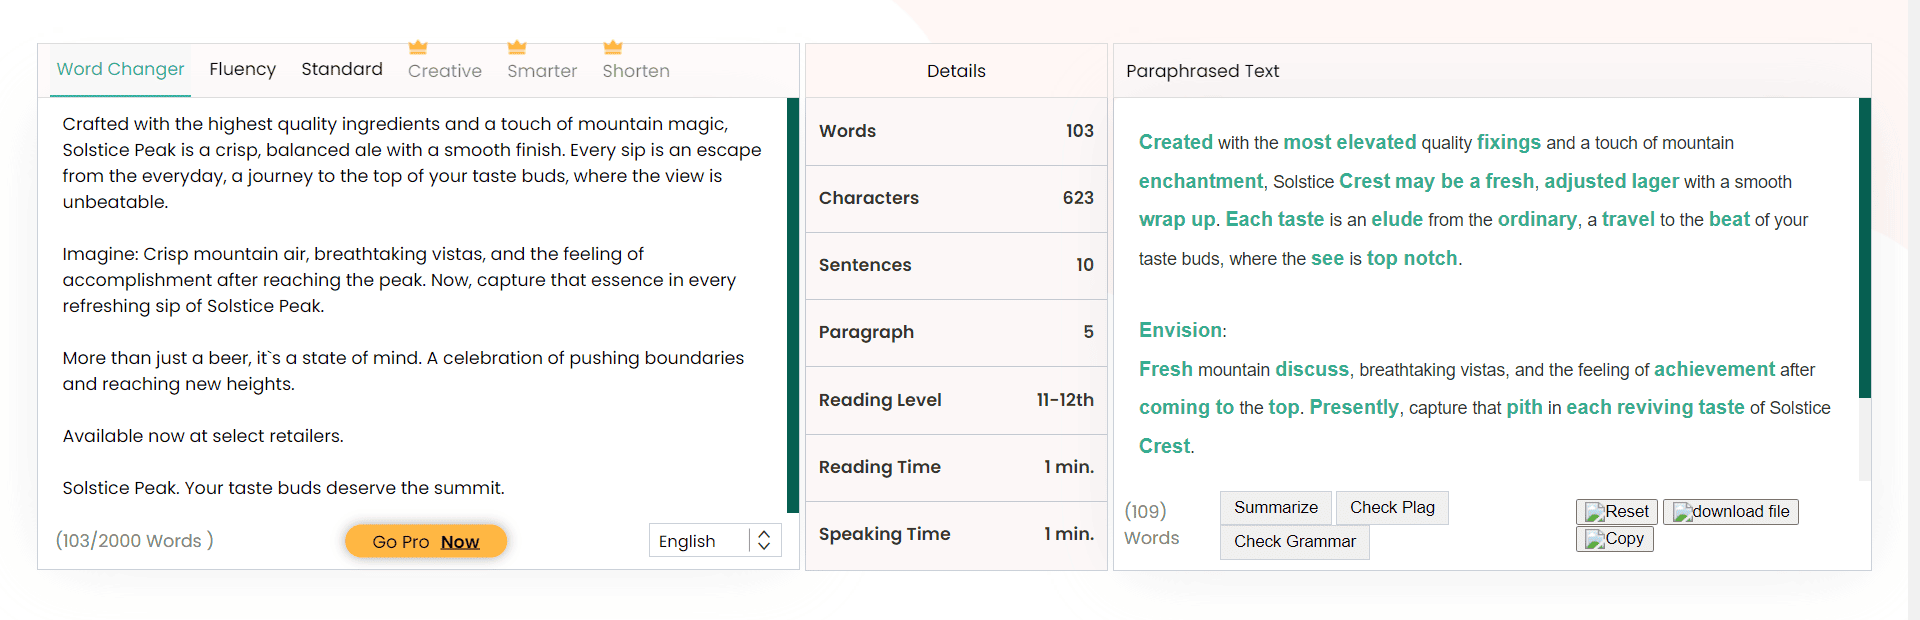The height and width of the screenshot is (620, 1920).
Task: Click inside the original text input area
Action: click(x=410, y=300)
